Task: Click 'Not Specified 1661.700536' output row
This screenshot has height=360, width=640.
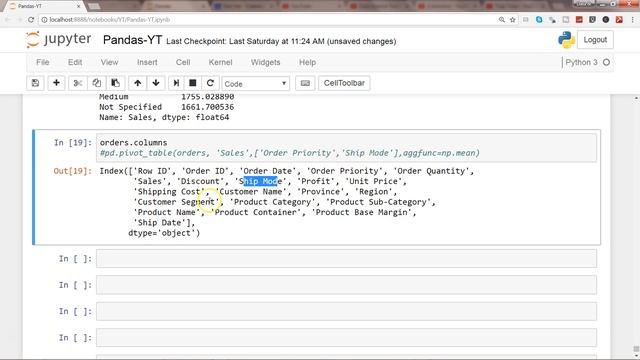Action: 167,107
